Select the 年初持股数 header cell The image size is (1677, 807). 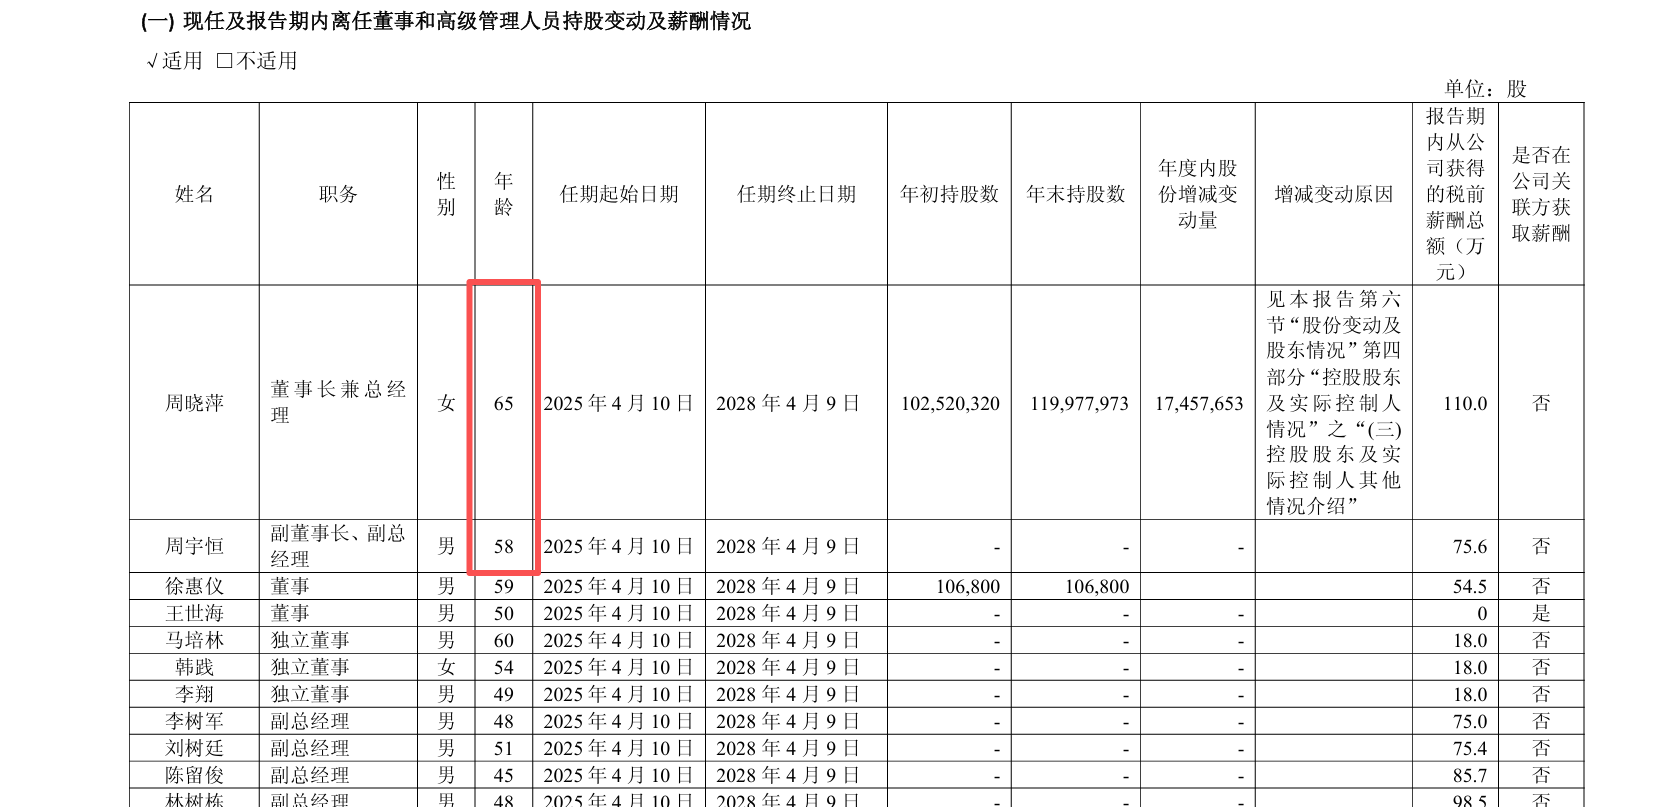[949, 194]
